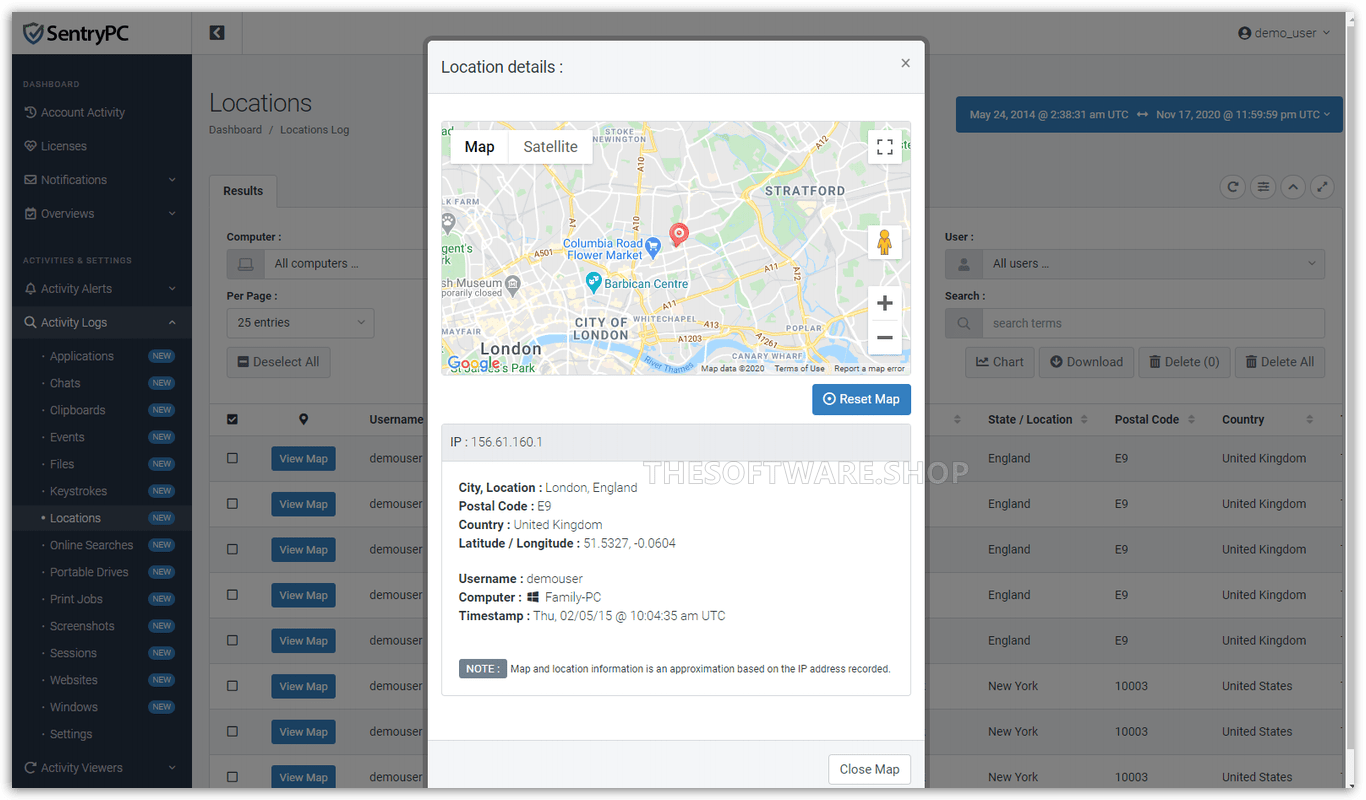Click the expand panel fullscreen icon
The width and height of the screenshot is (1366, 800).
[1322, 187]
